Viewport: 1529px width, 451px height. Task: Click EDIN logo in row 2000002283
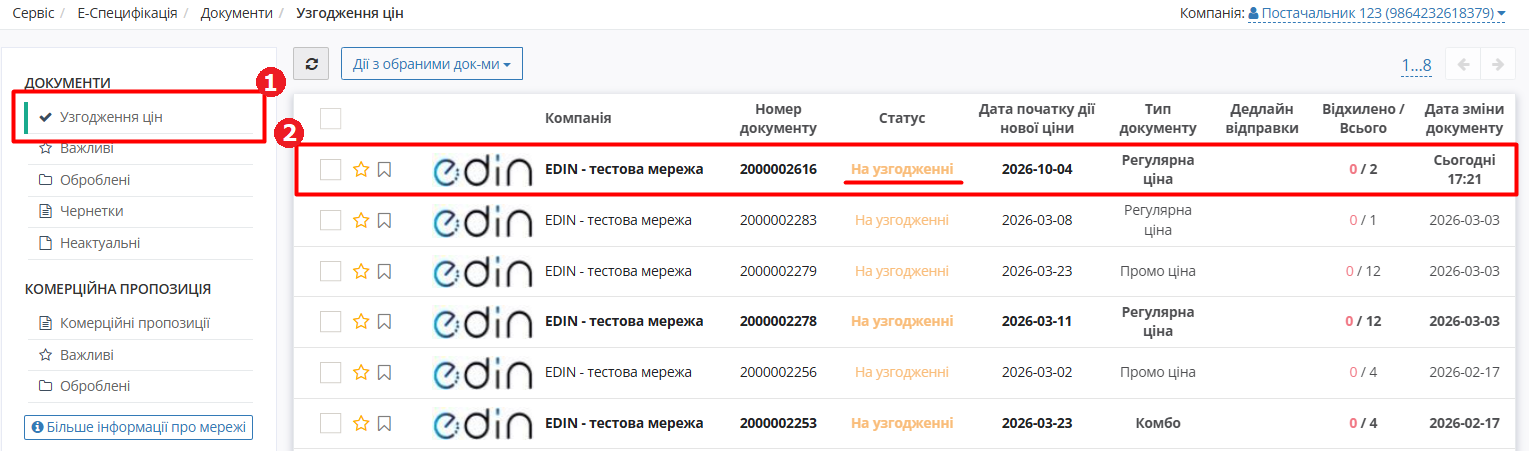click(483, 220)
